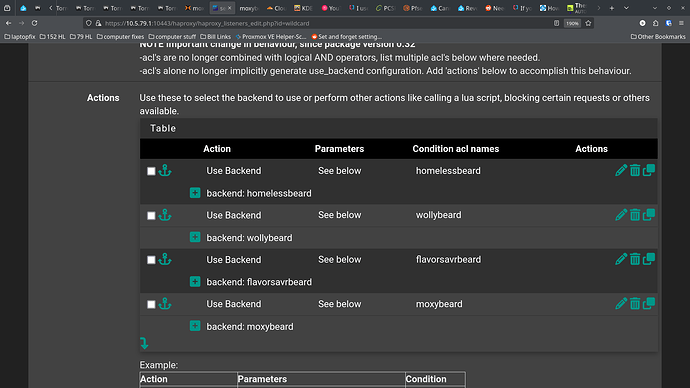Viewport: 690px width, 388px height.
Task: Click the anchor icon on the flavorsavrbeard row
Action: tap(165, 259)
